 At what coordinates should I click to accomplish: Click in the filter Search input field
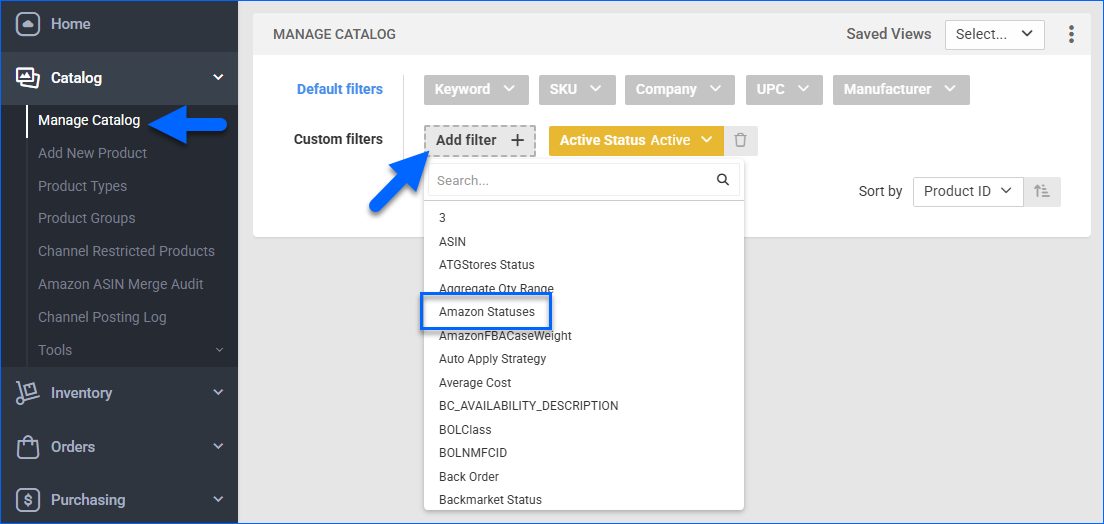570,181
